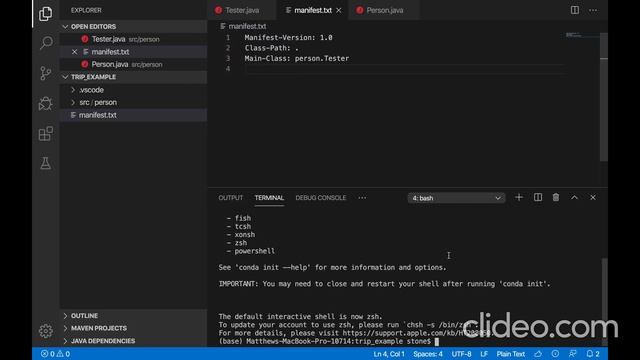Switch to the TERMINAL panel tab
The width and height of the screenshot is (640, 360).
coord(269,198)
